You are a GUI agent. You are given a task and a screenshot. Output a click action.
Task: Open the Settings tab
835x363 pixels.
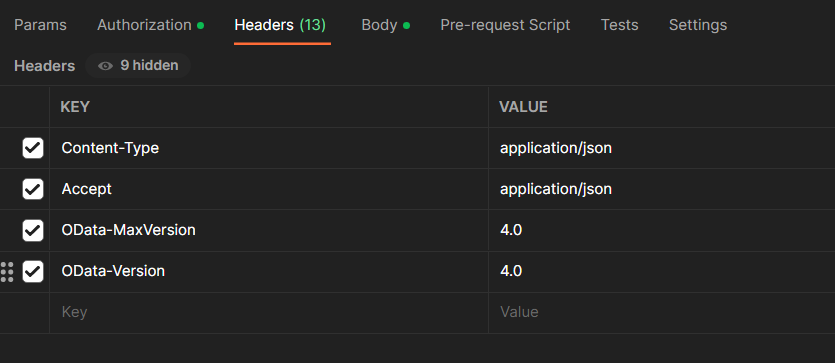click(x=698, y=25)
